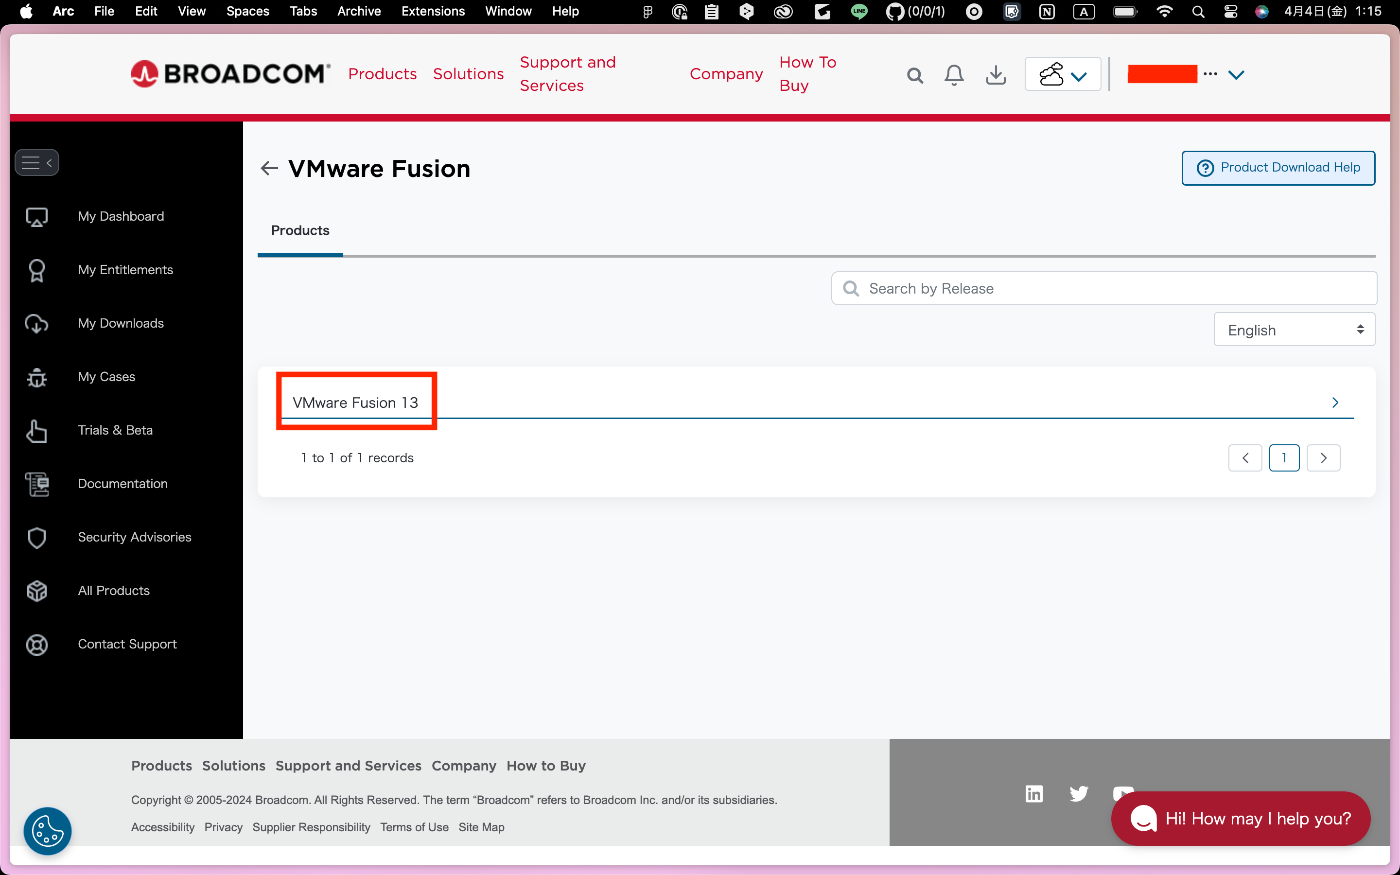
Task: Open the Solutions header menu
Action: click(468, 74)
